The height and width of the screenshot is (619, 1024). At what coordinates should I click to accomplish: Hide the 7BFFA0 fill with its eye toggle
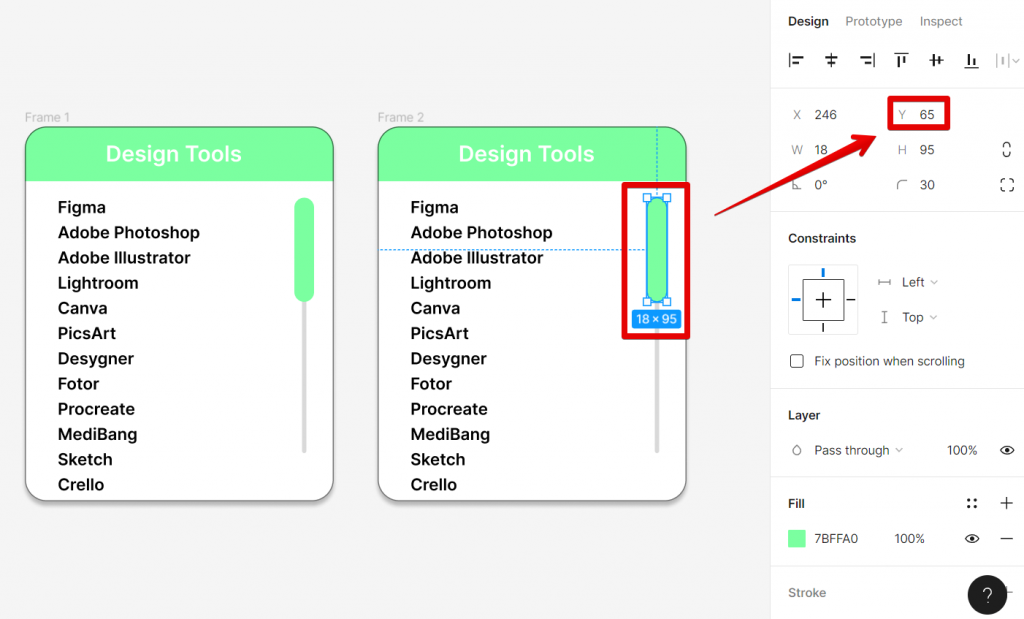click(x=971, y=538)
